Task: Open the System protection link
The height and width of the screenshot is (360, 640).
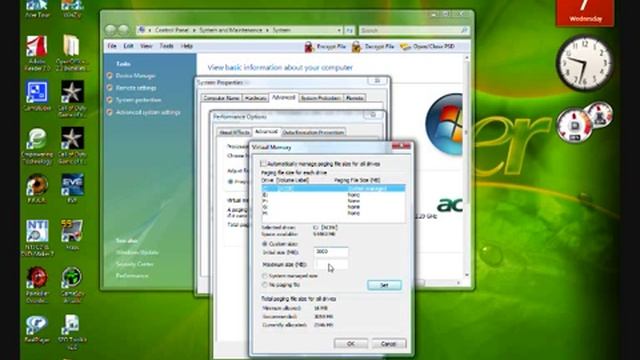Action: click(x=138, y=100)
